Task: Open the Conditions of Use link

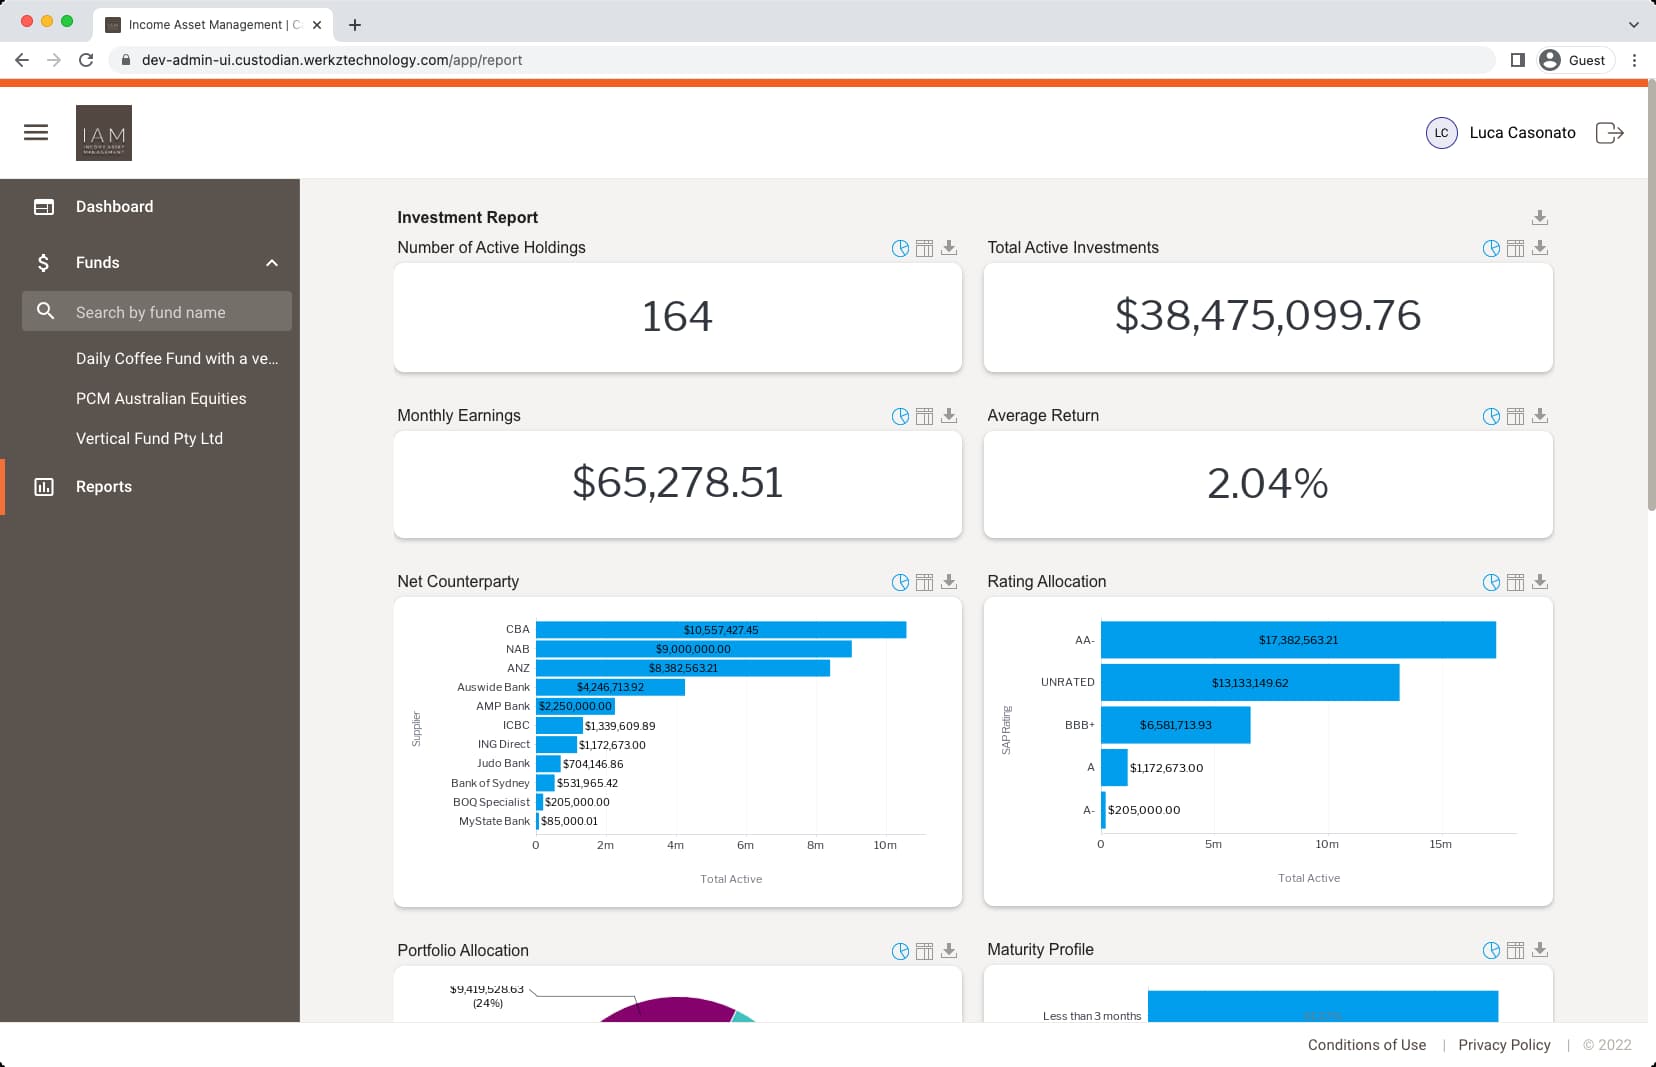Action: click(x=1367, y=1044)
